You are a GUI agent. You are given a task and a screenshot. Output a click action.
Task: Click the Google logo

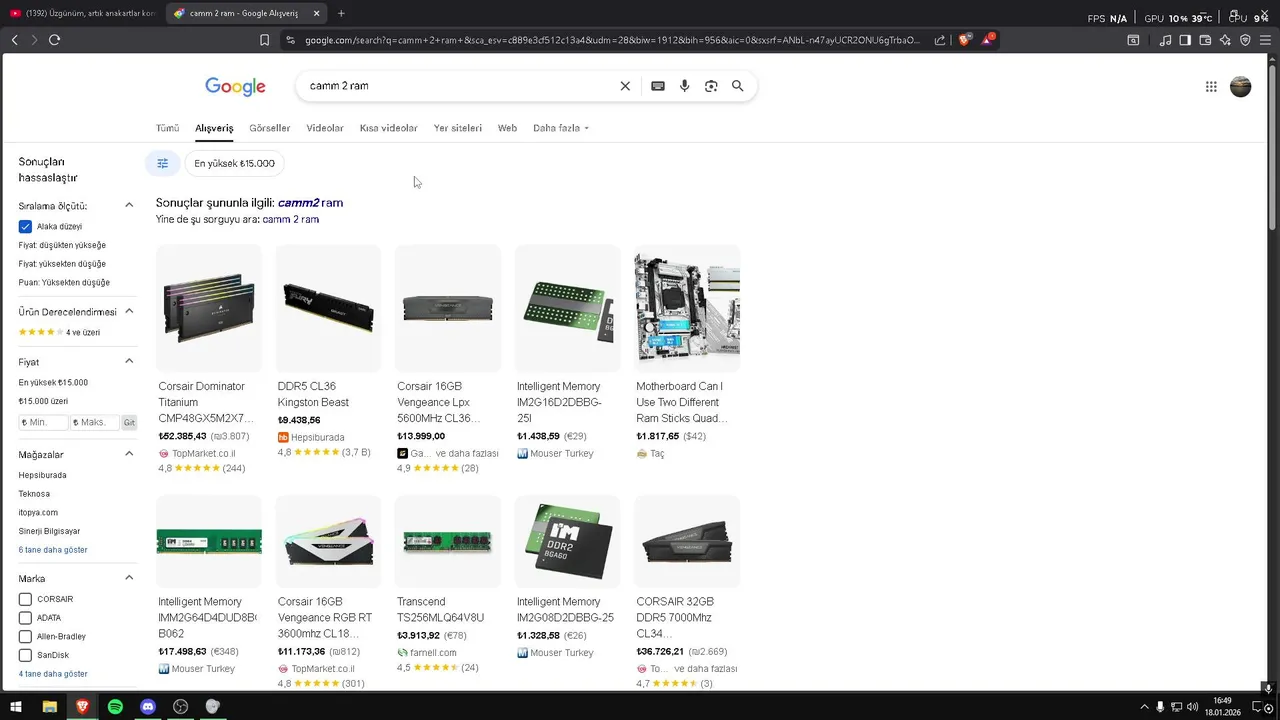(235, 87)
